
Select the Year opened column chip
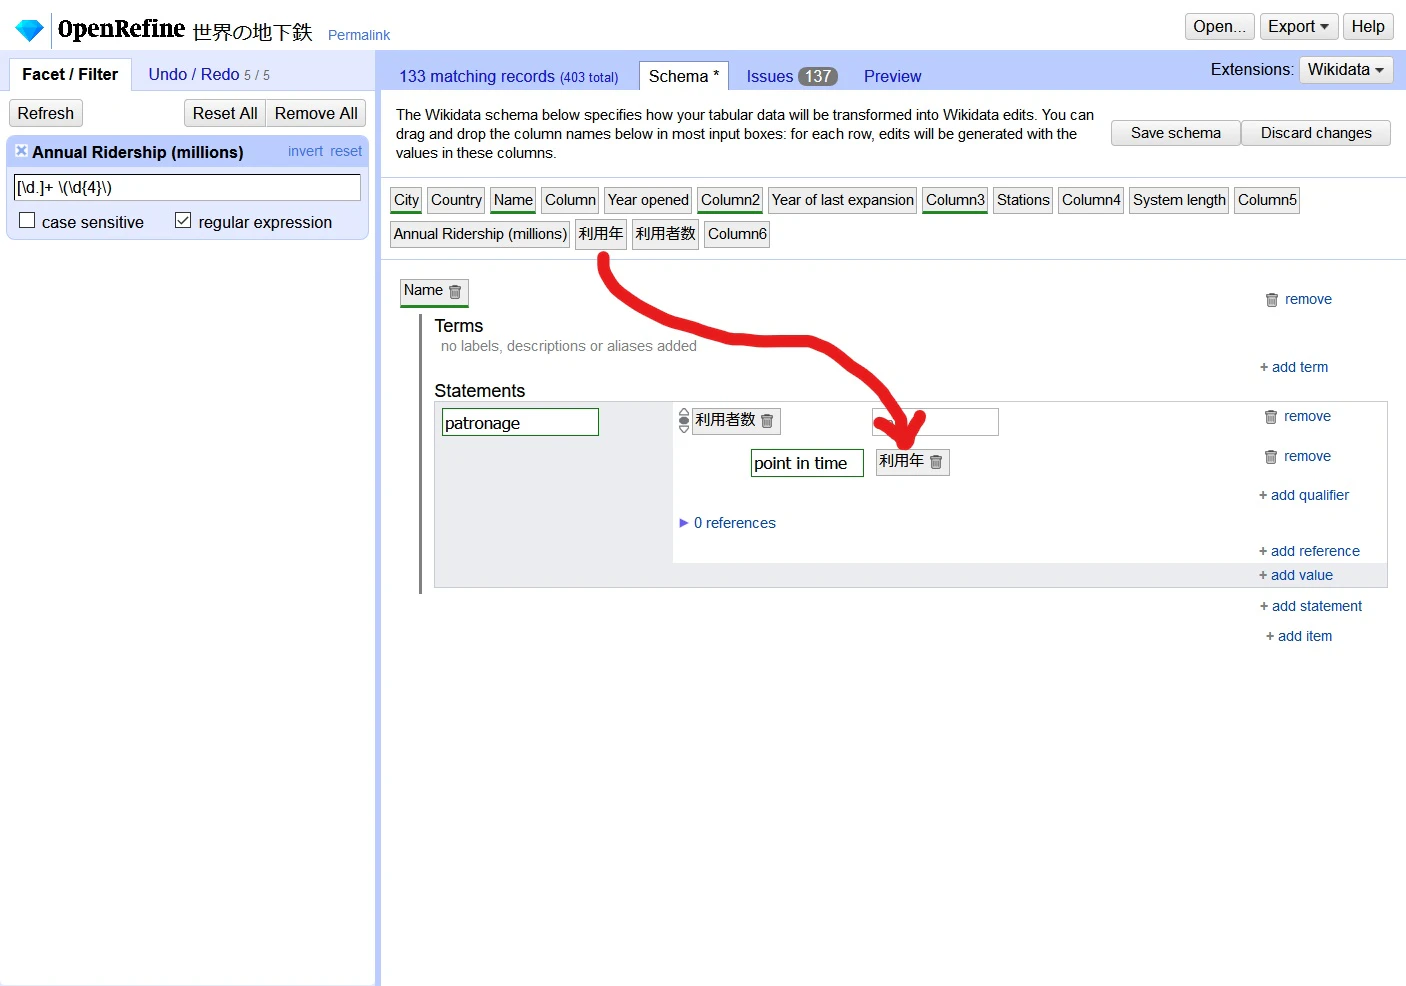point(648,200)
